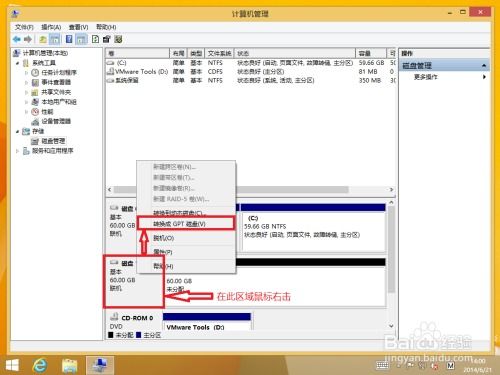The height and width of the screenshot is (375, 500).
Task: Click the Refresh toolbar icon
Action: [95, 39]
